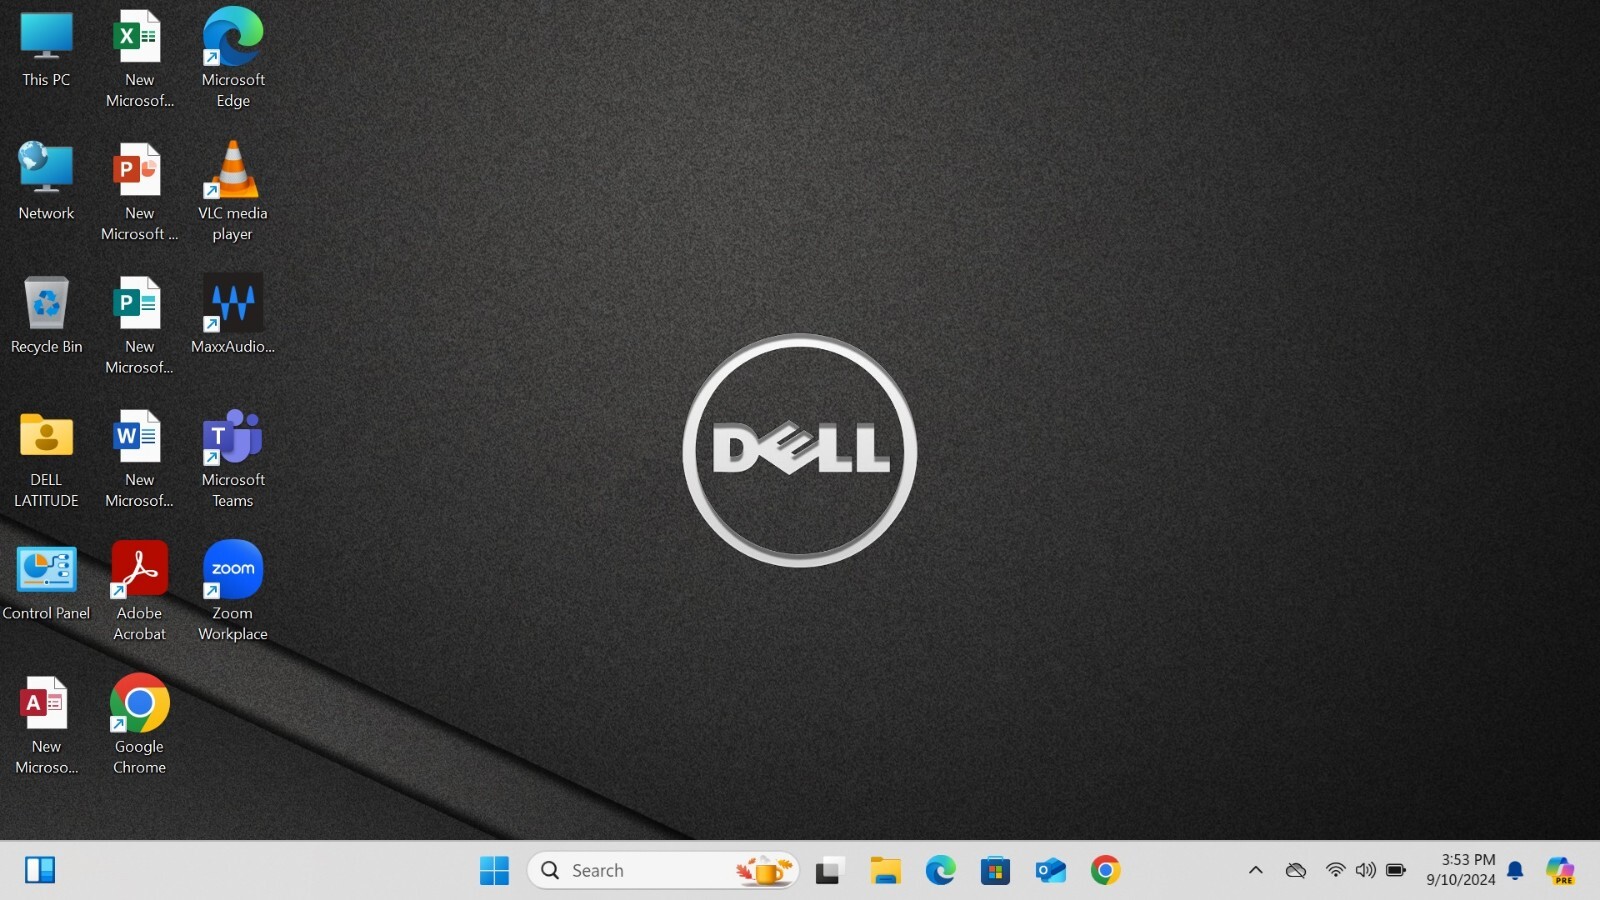Select the Recycle Bin icon
1600x900 pixels.
(x=46, y=316)
